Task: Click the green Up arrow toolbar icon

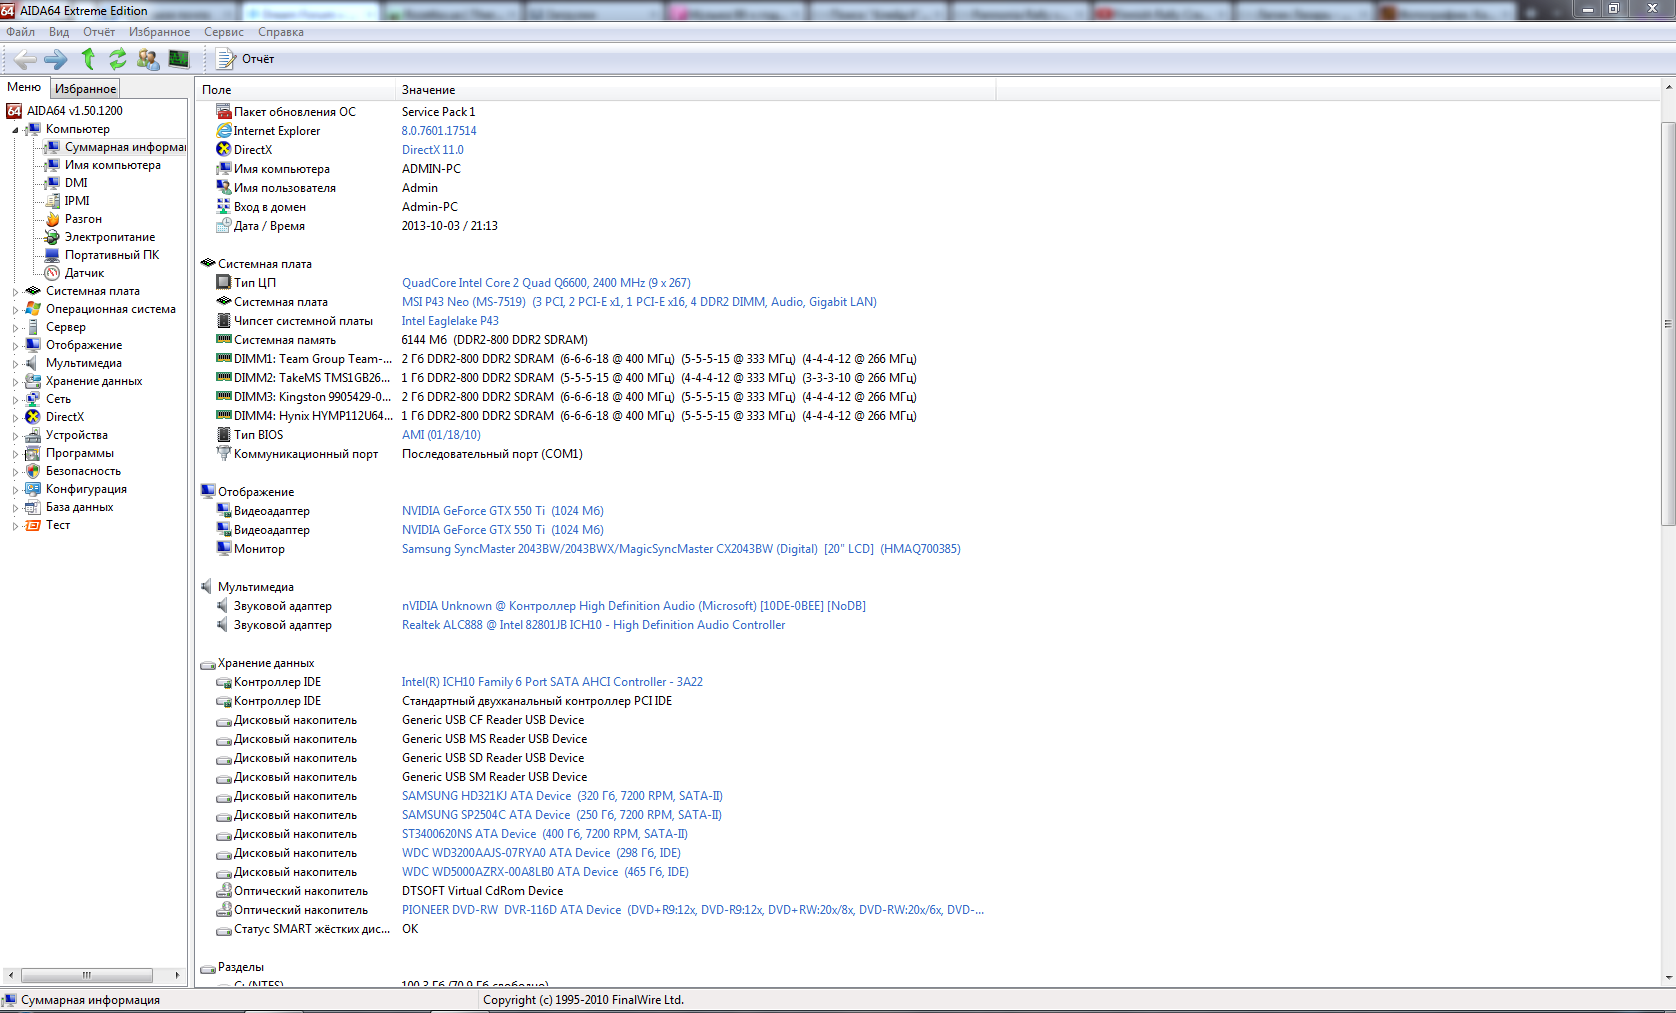Action: click(88, 59)
